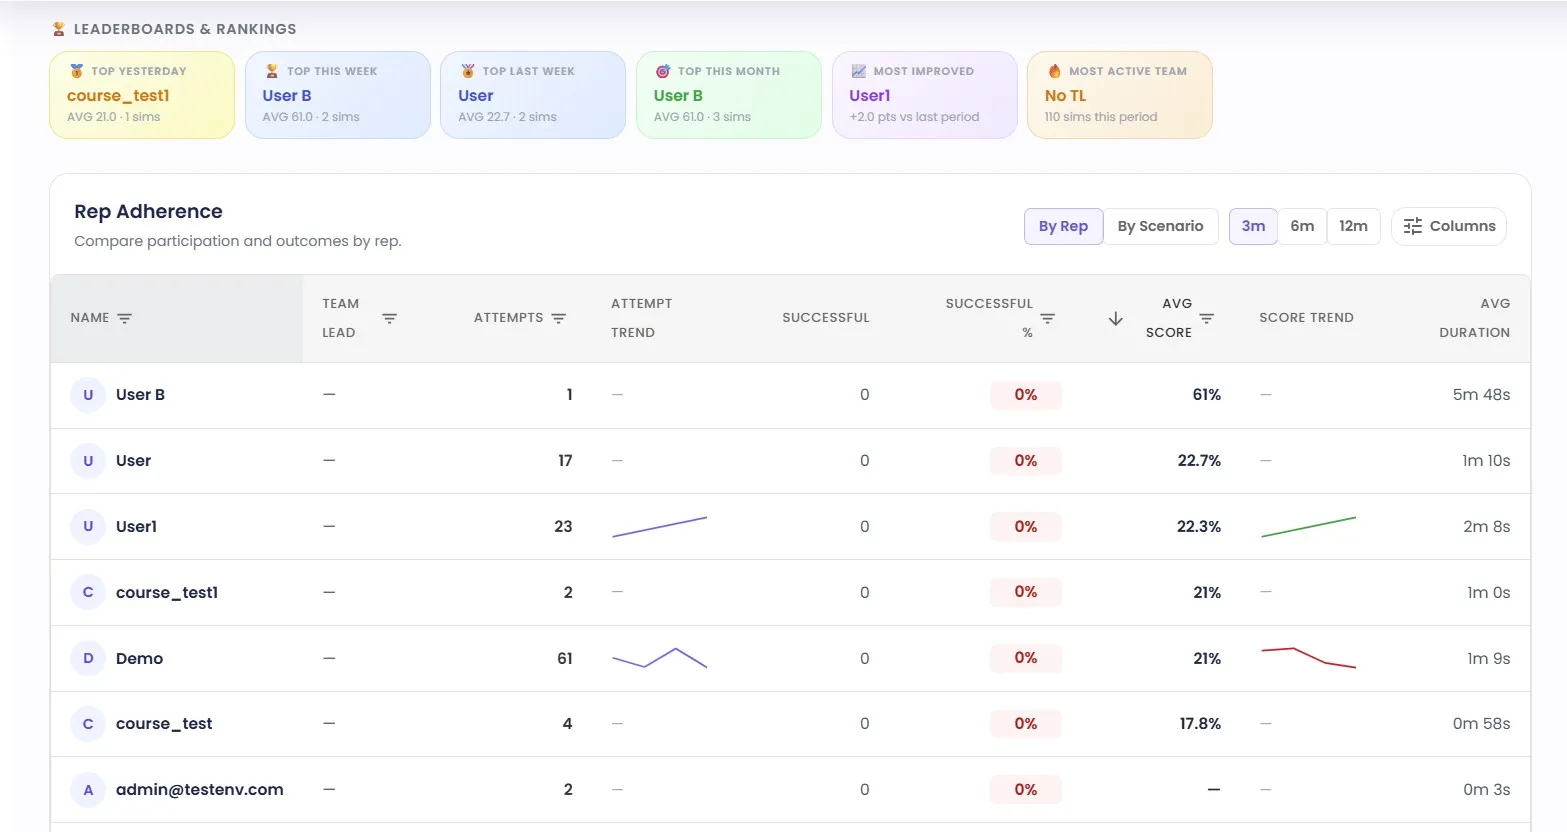This screenshot has height=832, width=1567.
Task: Open Demo's profile by clicking the name
Action: point(139,658)
